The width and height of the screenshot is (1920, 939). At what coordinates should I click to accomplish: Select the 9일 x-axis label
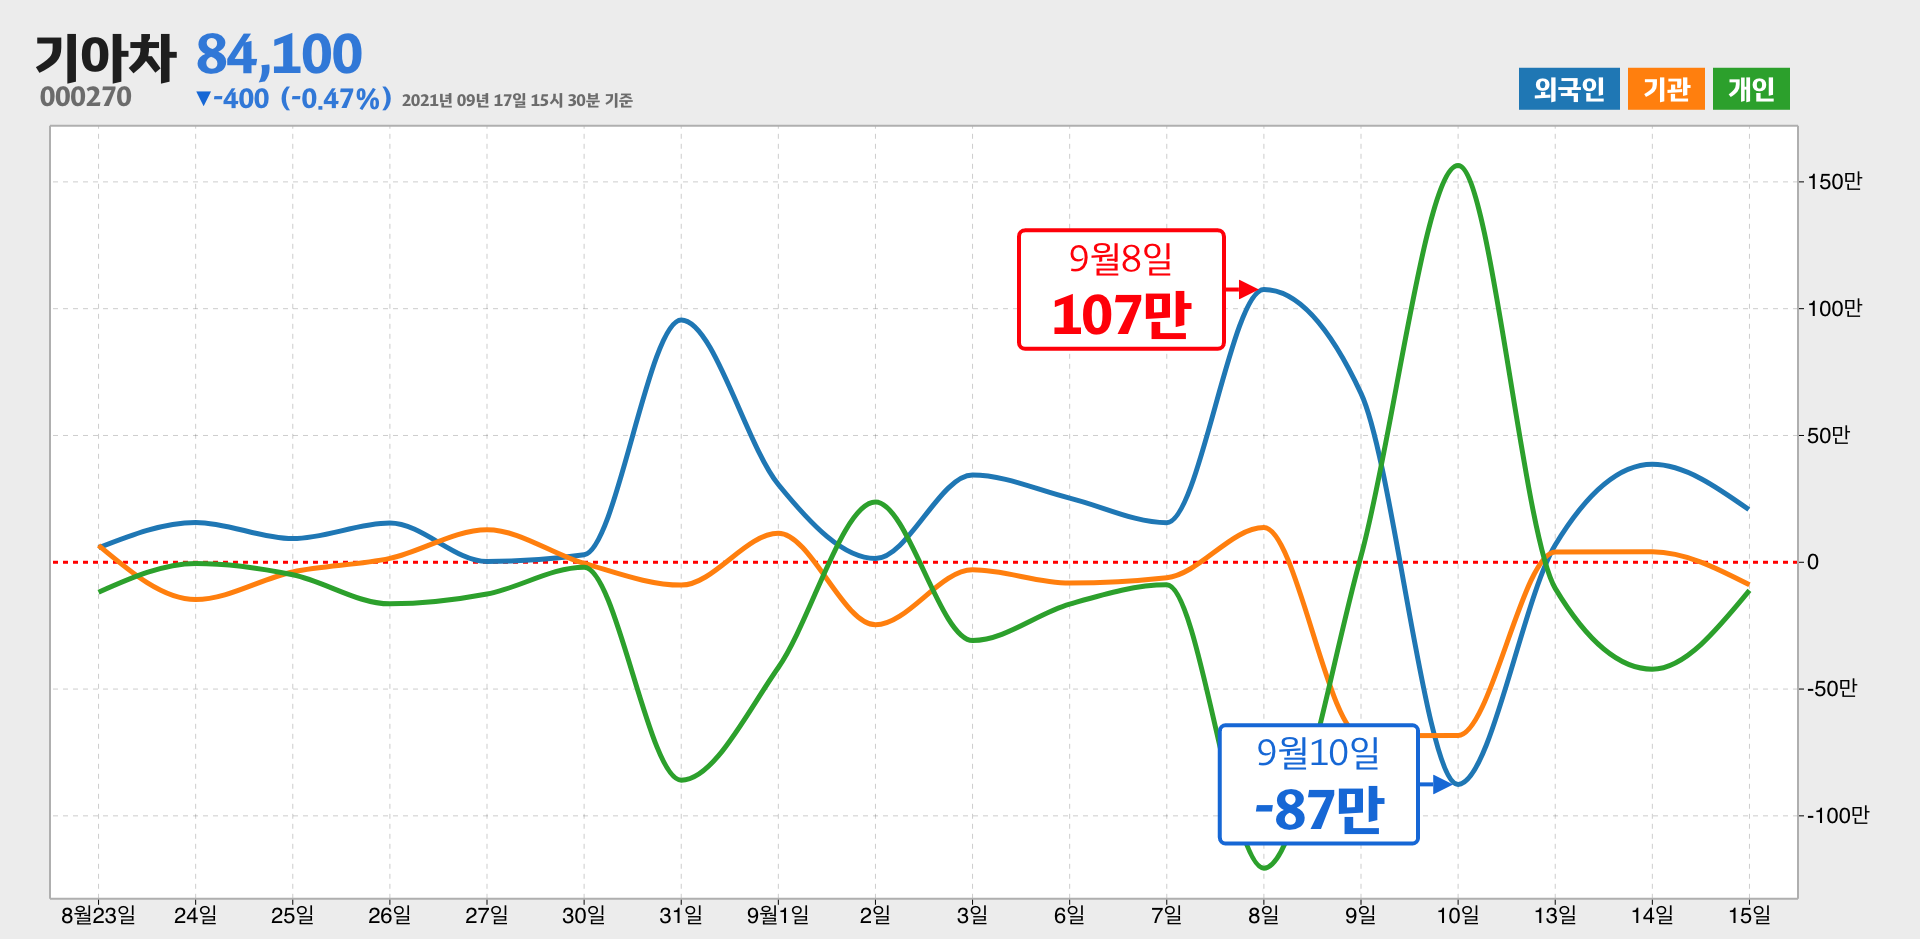(x=1360, y=915)
